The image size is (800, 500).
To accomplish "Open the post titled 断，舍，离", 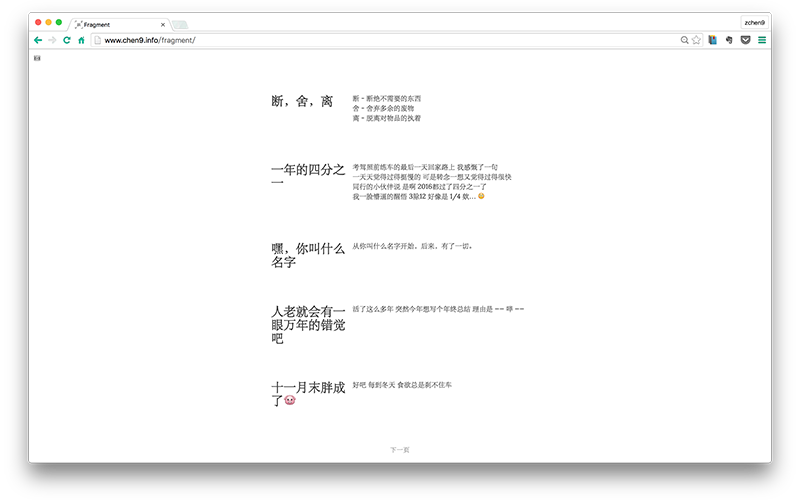I will tap(302, 101).
